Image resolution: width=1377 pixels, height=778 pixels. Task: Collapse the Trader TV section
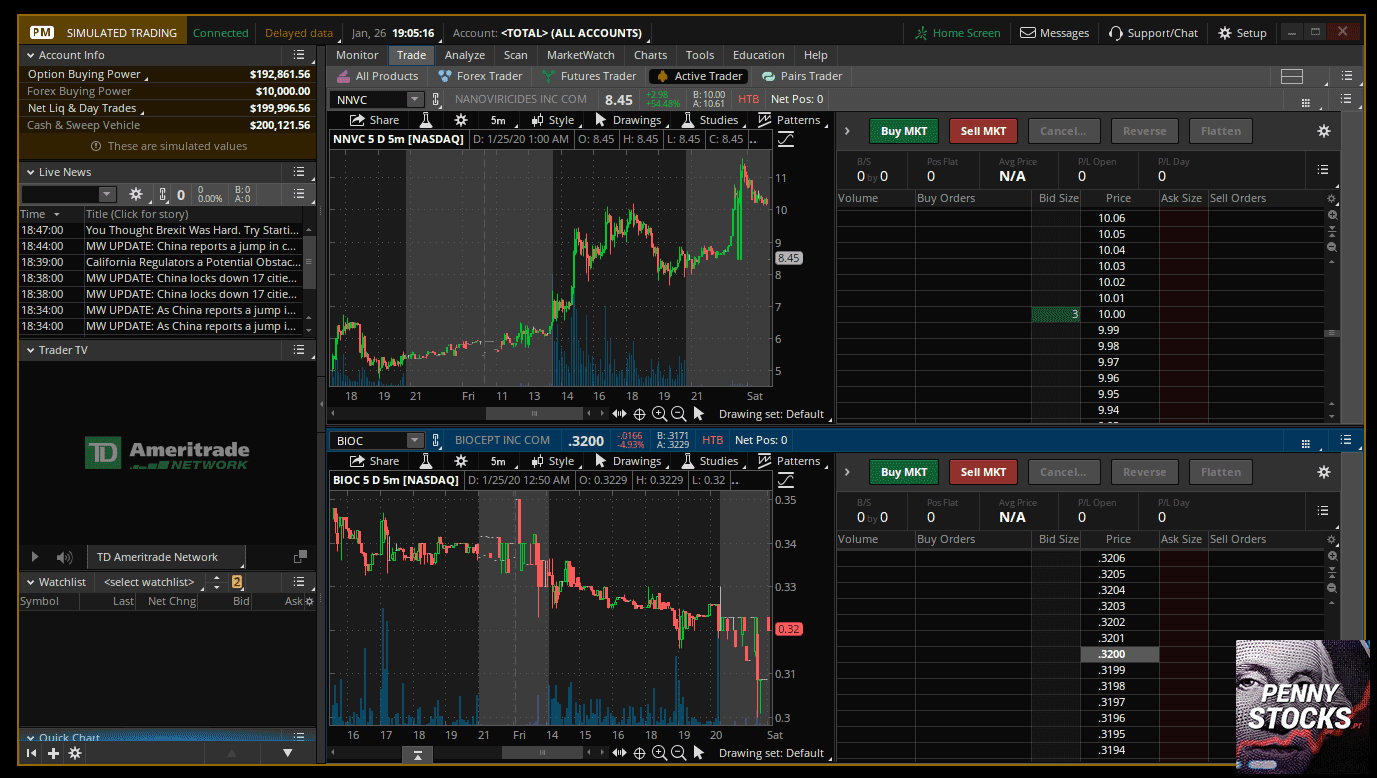[x=29, y=350]
